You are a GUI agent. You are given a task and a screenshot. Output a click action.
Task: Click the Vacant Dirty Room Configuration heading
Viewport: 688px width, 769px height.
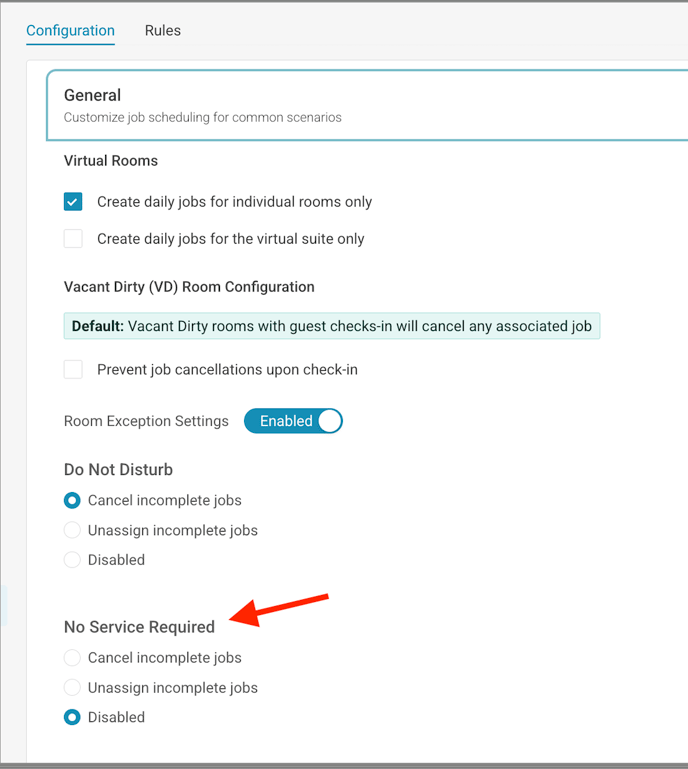coord(189,287)
